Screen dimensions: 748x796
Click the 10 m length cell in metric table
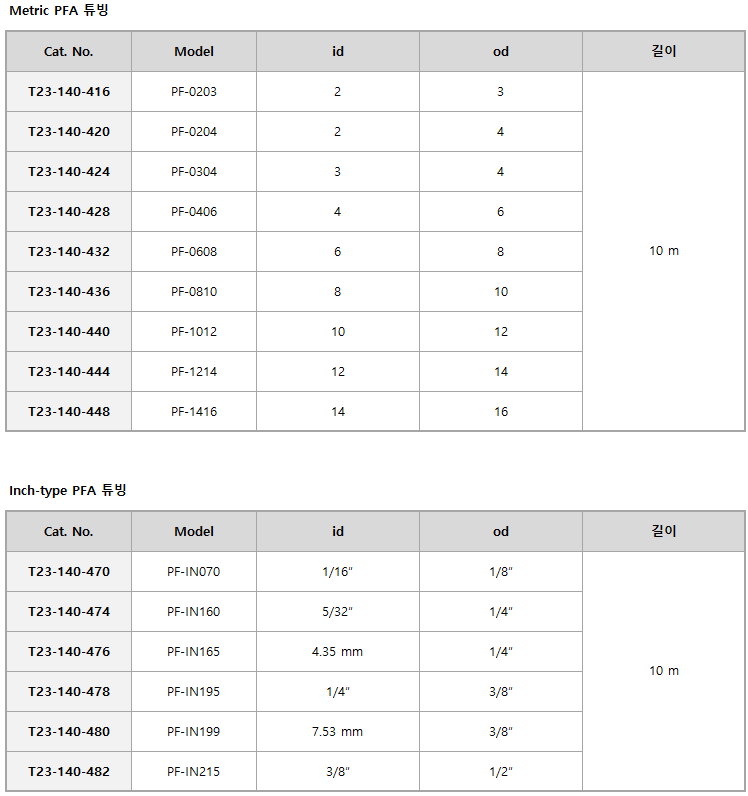click(x=664, y=251)
